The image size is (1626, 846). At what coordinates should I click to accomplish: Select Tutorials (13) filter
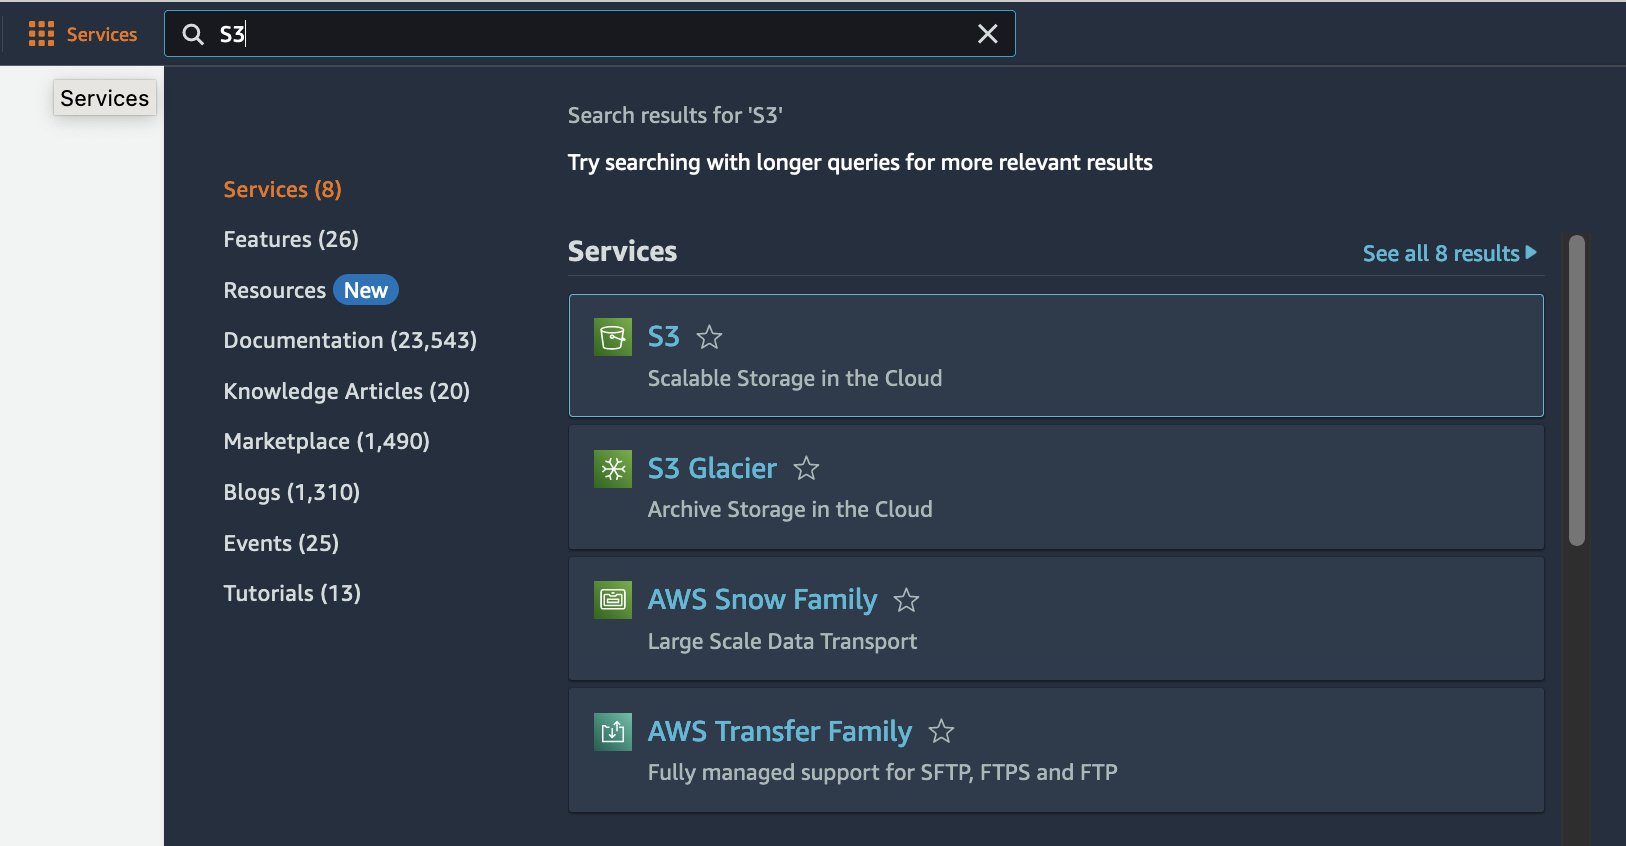(x=292, y=593)
